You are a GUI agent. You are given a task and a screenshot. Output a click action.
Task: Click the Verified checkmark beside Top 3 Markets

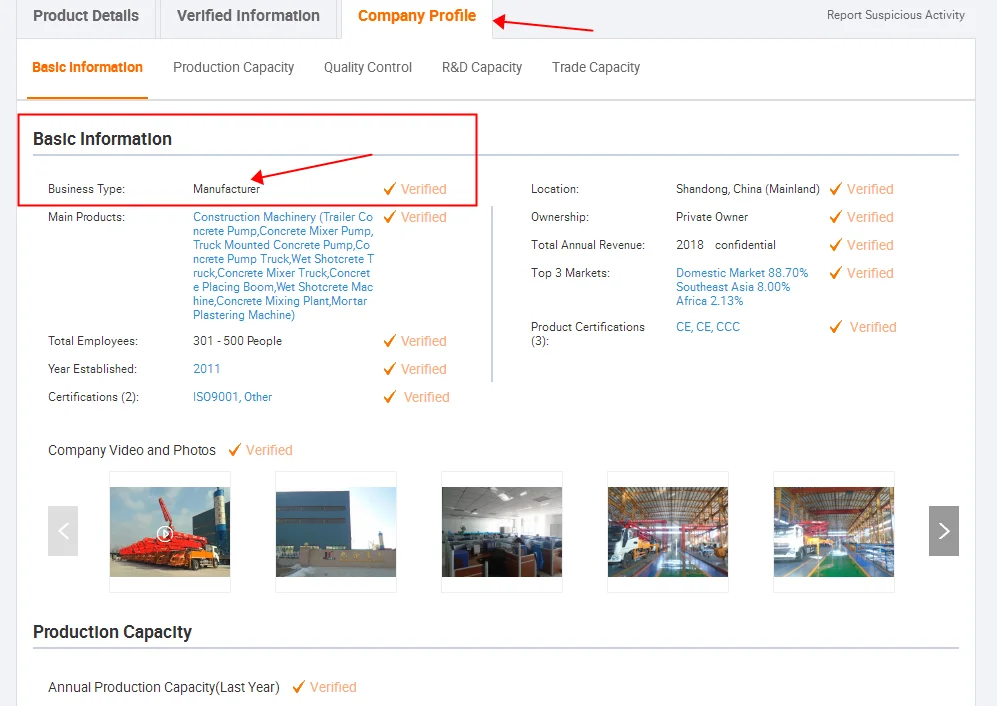tap(837, 273)
